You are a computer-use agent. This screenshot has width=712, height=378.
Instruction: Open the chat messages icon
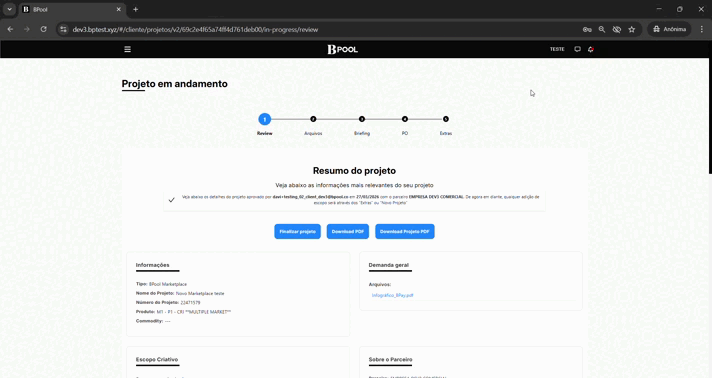pyautogui.click(x=578, y=49)
